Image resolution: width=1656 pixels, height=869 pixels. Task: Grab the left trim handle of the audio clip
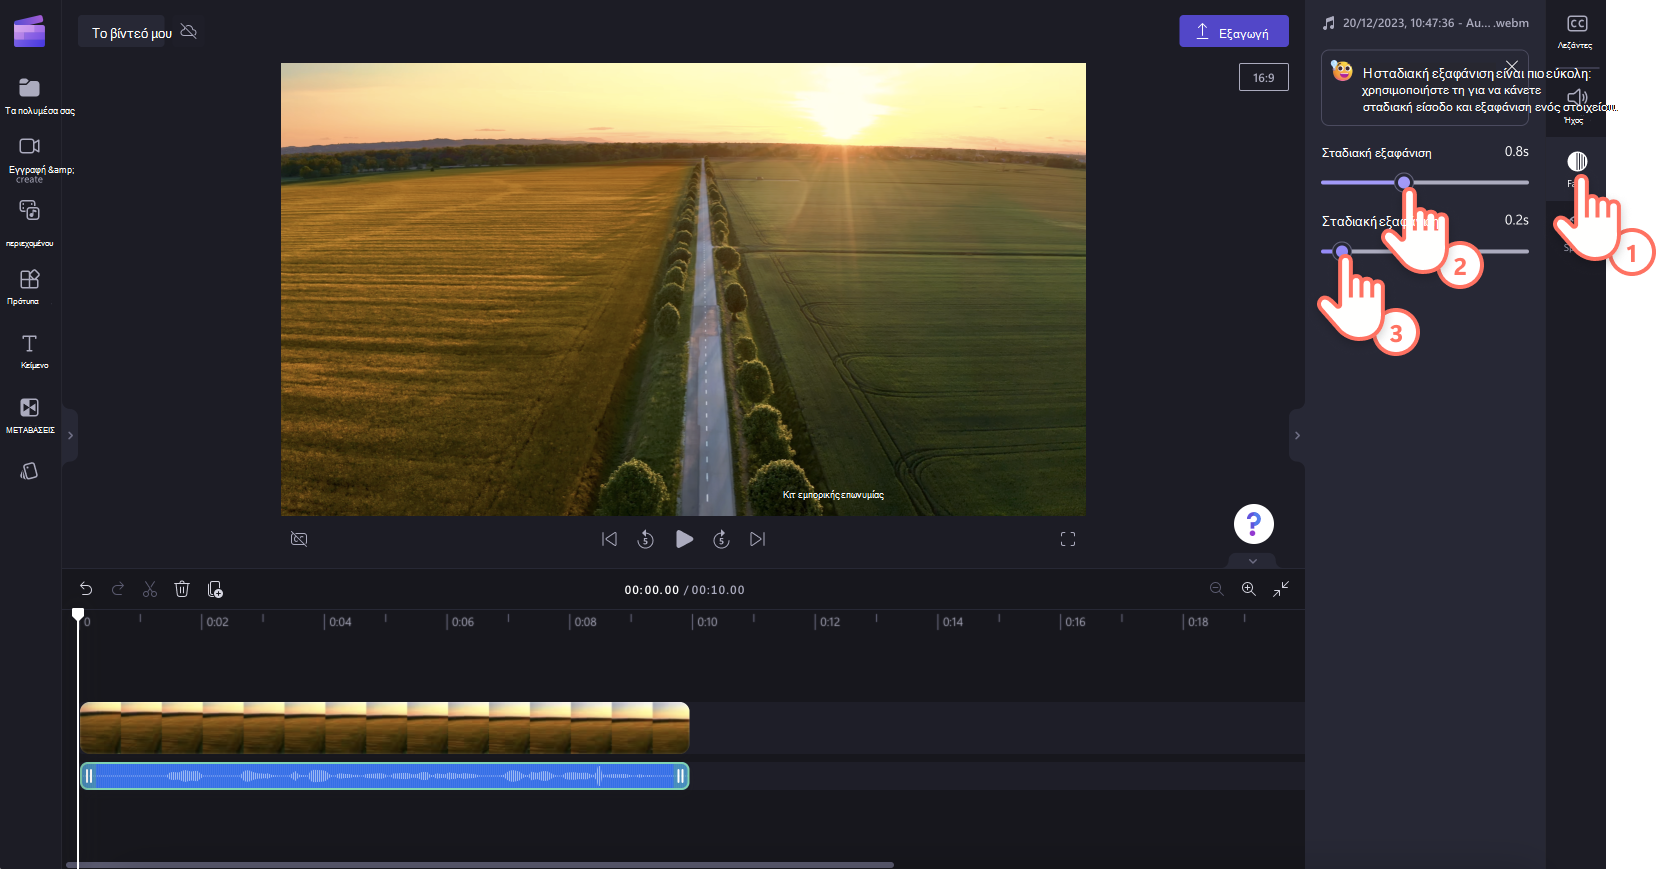point(88,776)
